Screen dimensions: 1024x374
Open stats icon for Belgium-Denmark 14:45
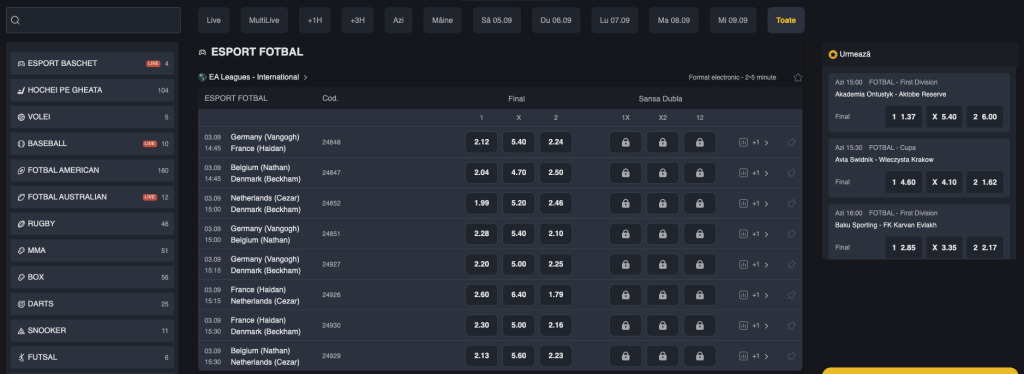point(743,173)
